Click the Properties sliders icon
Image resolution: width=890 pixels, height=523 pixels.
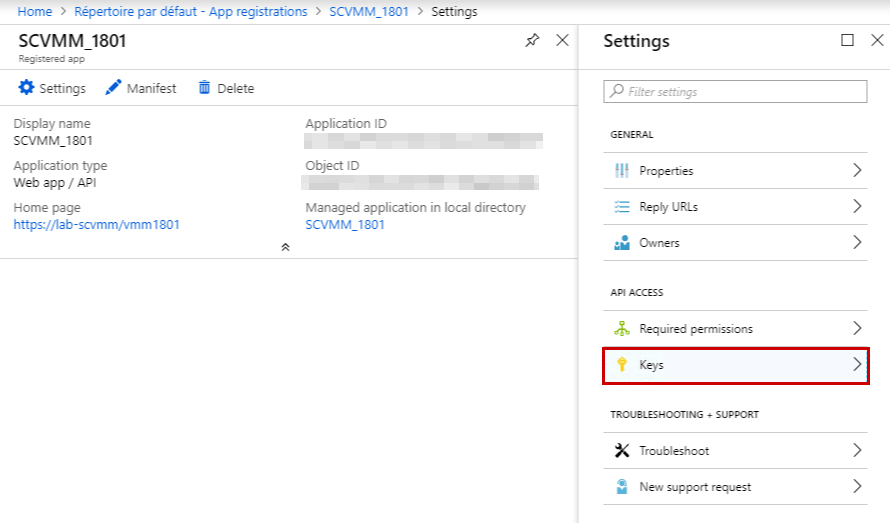622,170
